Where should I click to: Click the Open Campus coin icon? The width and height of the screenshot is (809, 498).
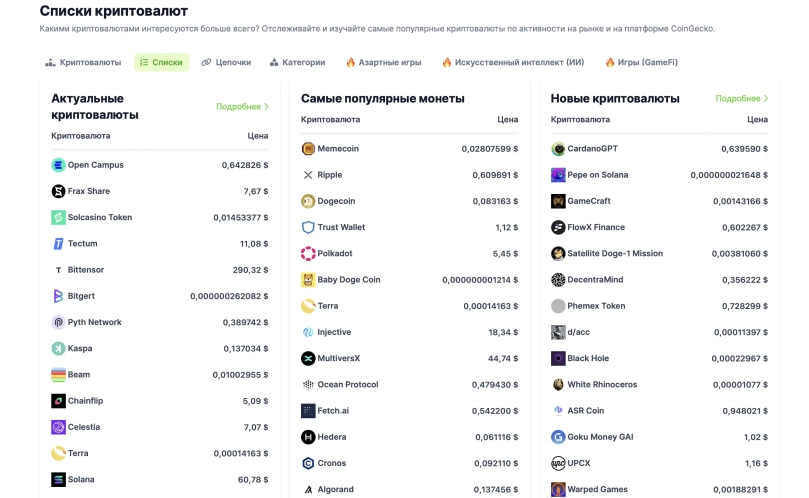[58, 165]
